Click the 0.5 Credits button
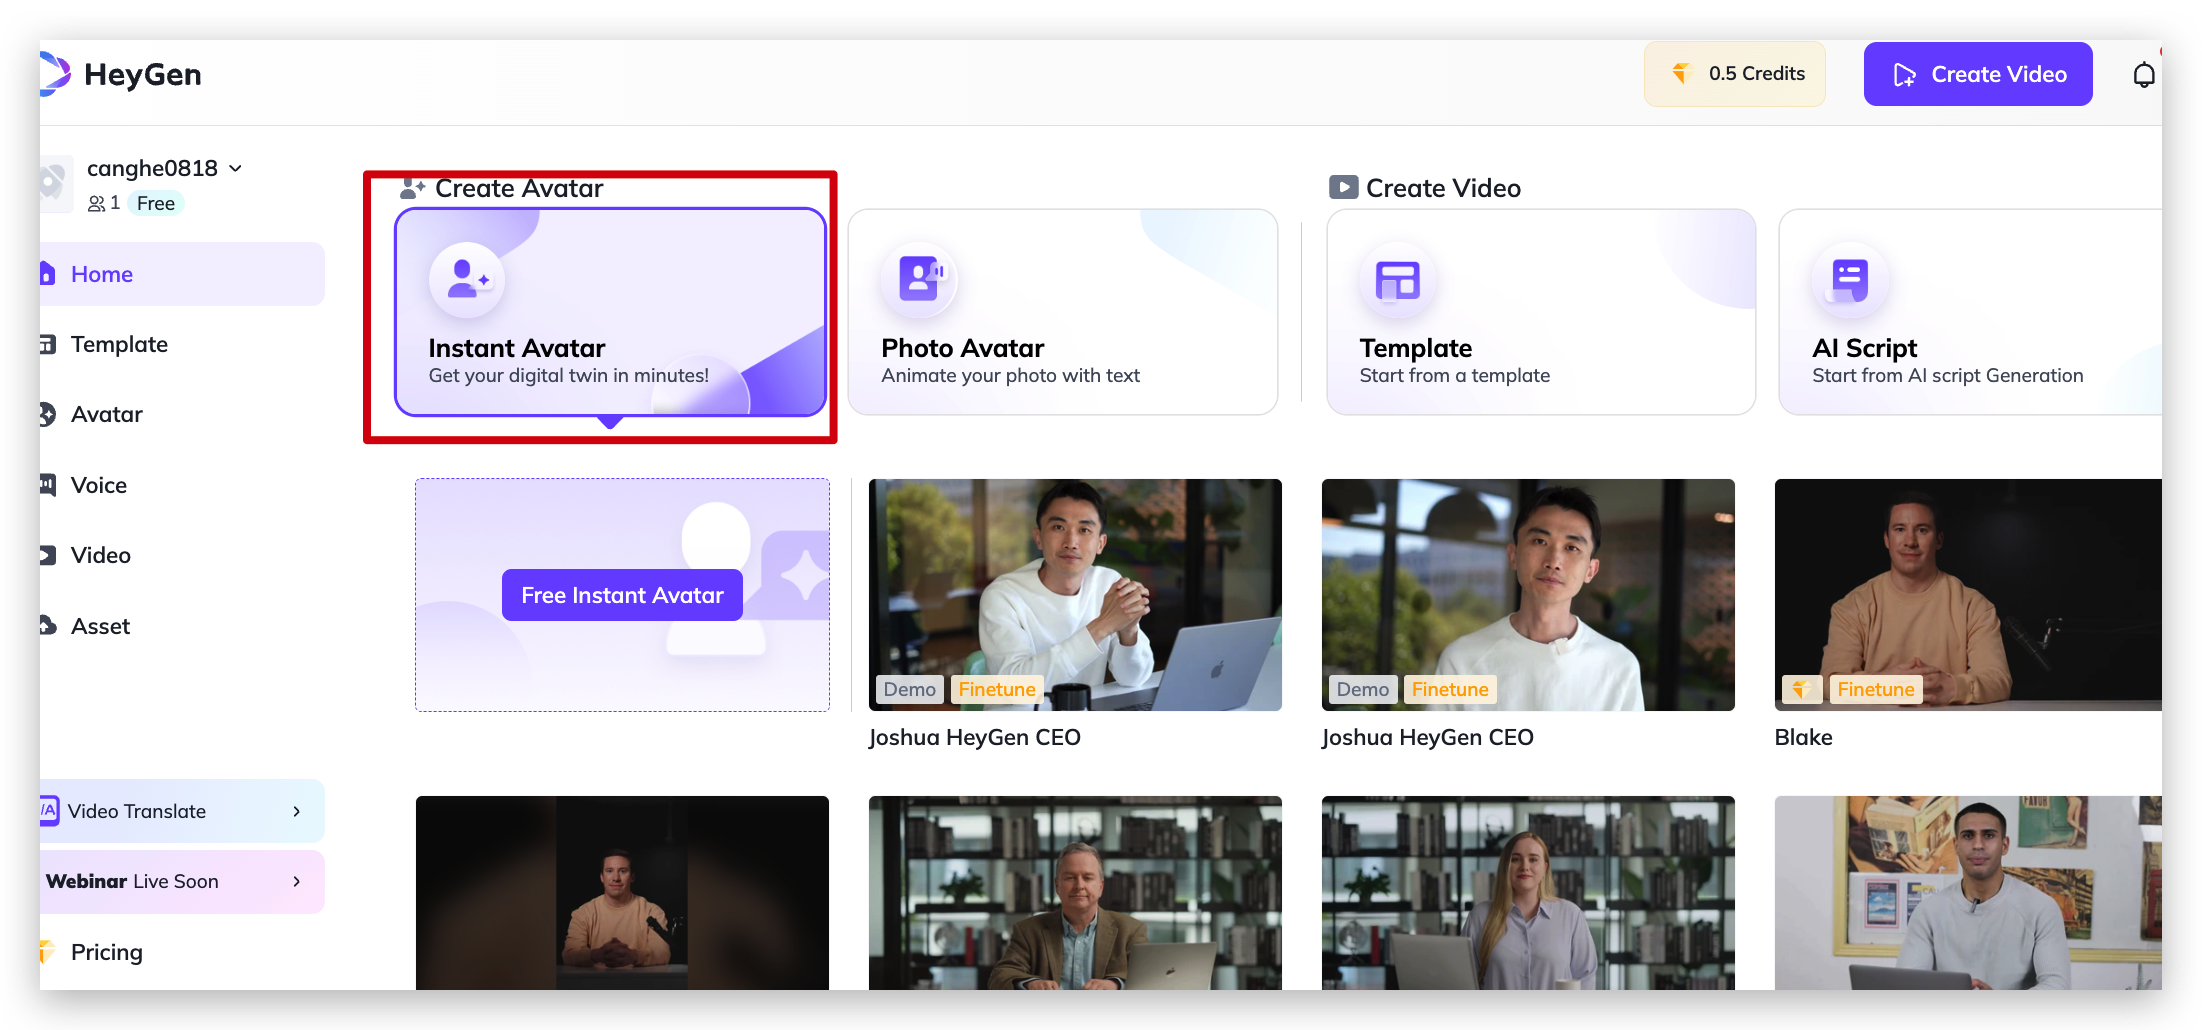2202x1030 pixels. tap(1735, 74)
